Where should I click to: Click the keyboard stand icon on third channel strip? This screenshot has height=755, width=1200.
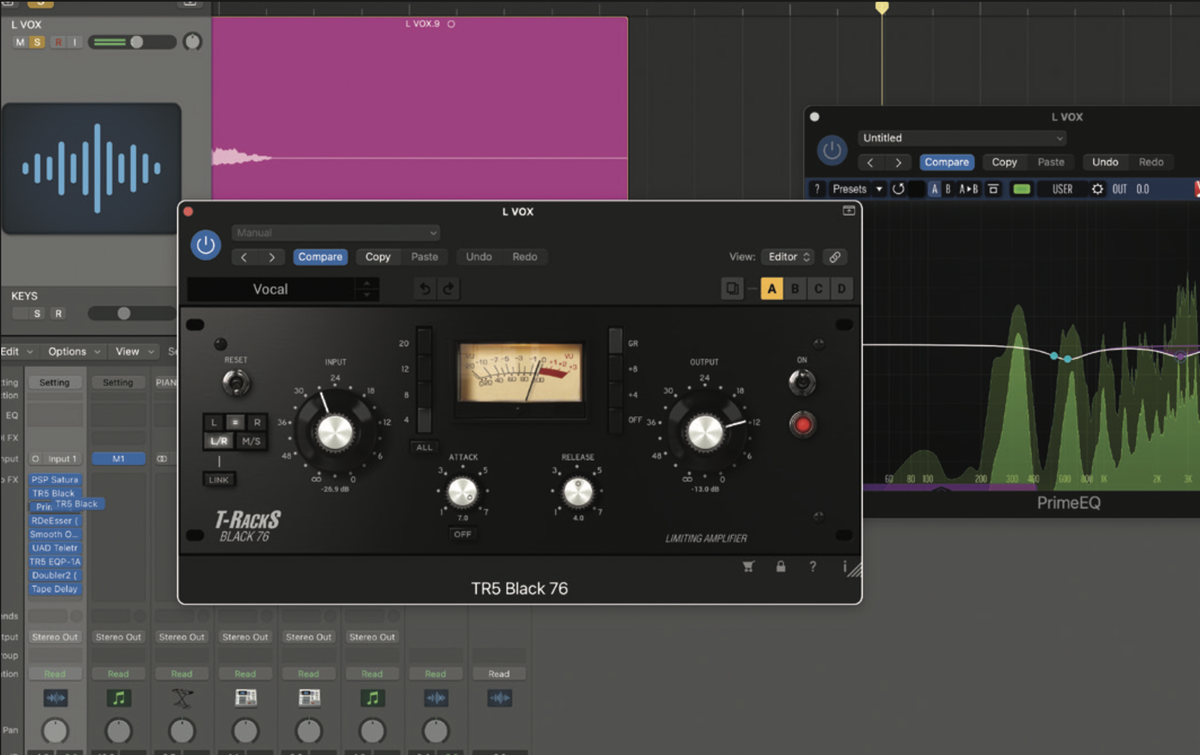click(x=182, y=697)
